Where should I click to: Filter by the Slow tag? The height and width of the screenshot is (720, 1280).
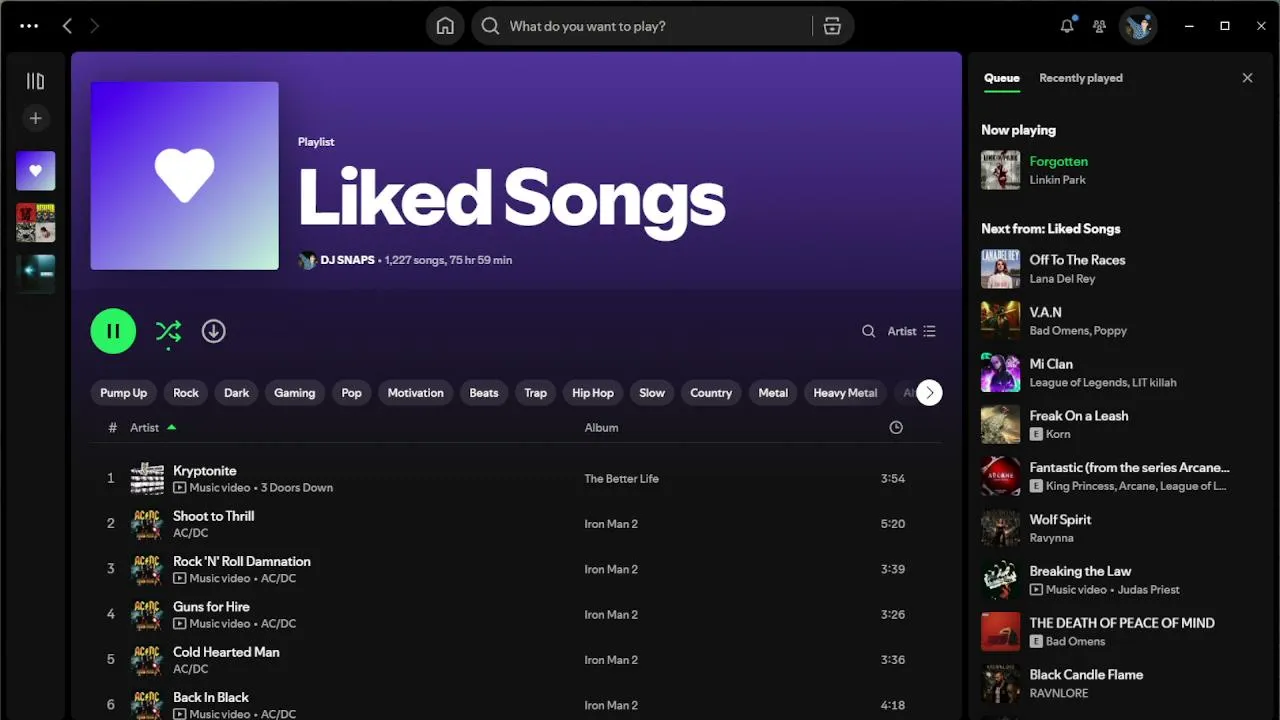pyautogui.click(x=652, y=393)
